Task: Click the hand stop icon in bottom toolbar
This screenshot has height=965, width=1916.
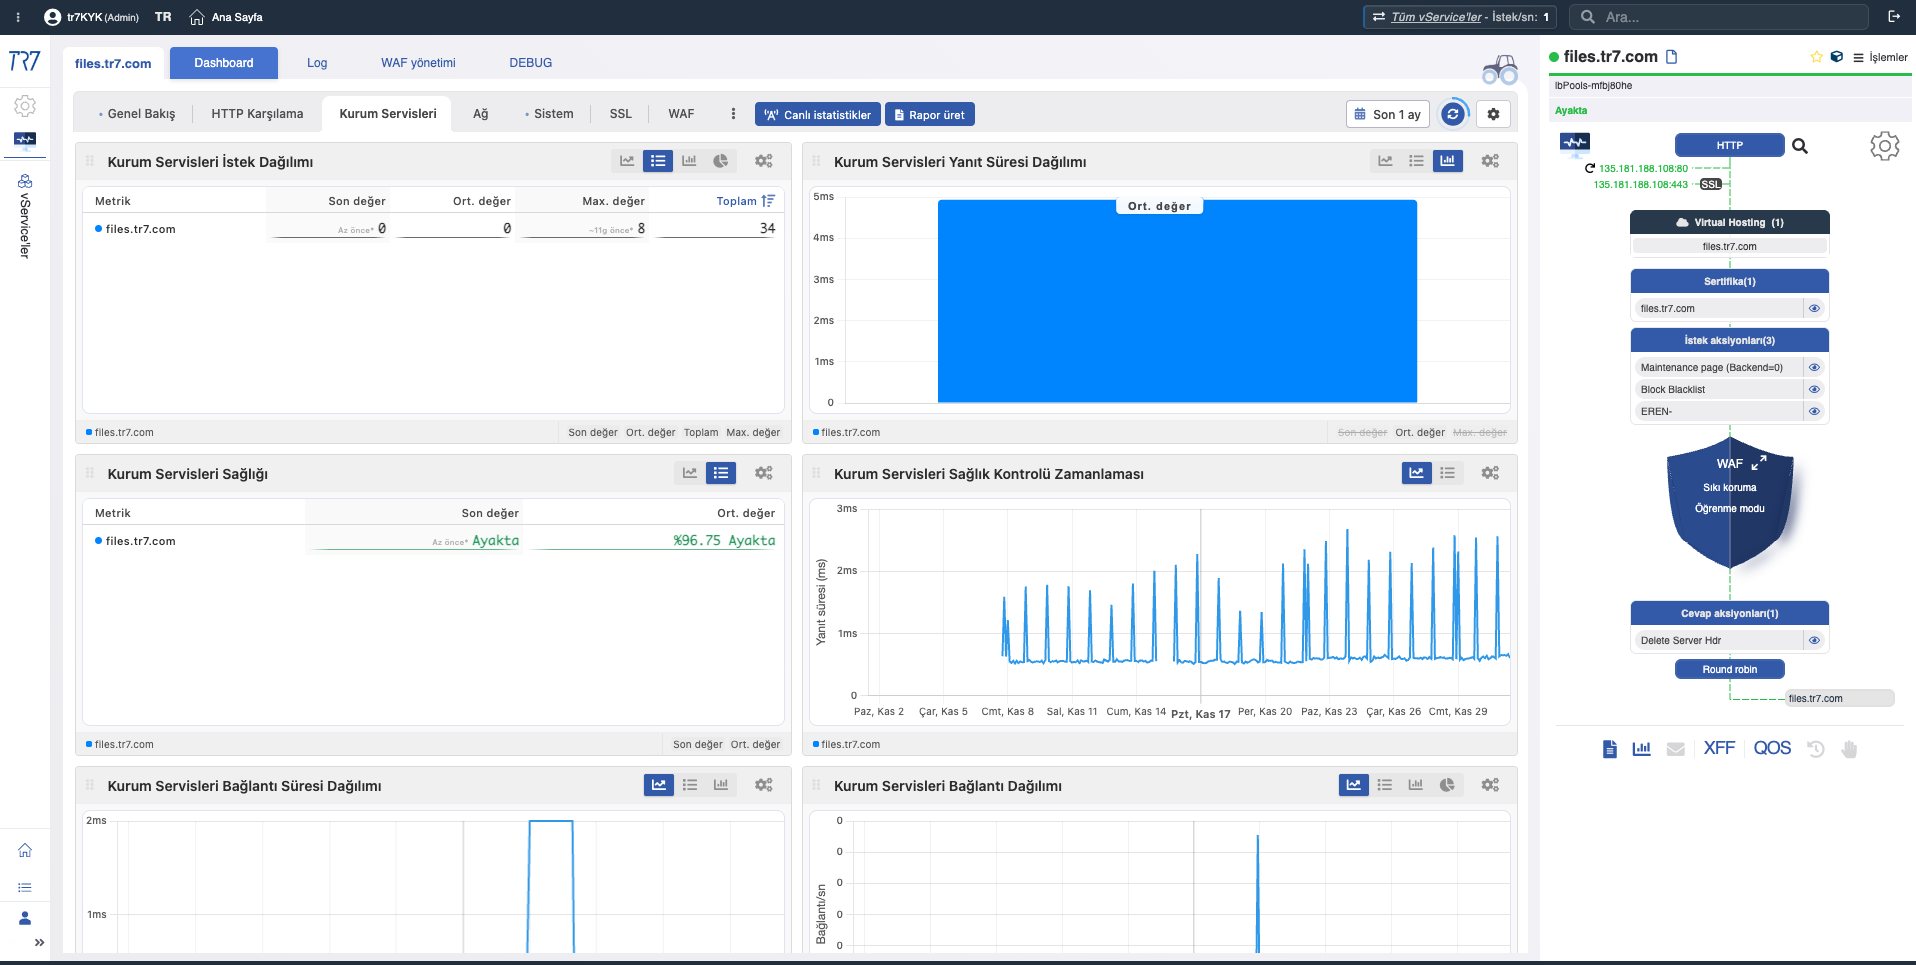Action: point(1849,748)
